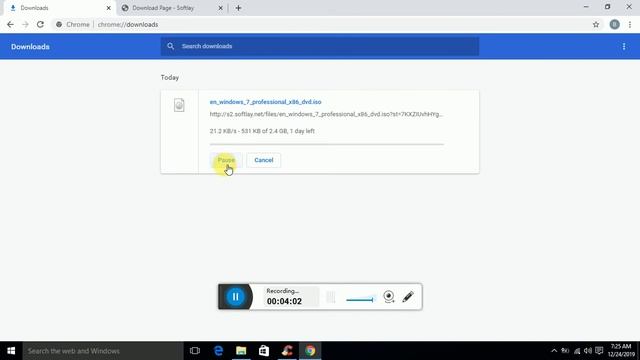Image resolution: width=640 pixels, height=360 pixels.
Task: Open the volume tray icon
Action: [x=588, y=351]
